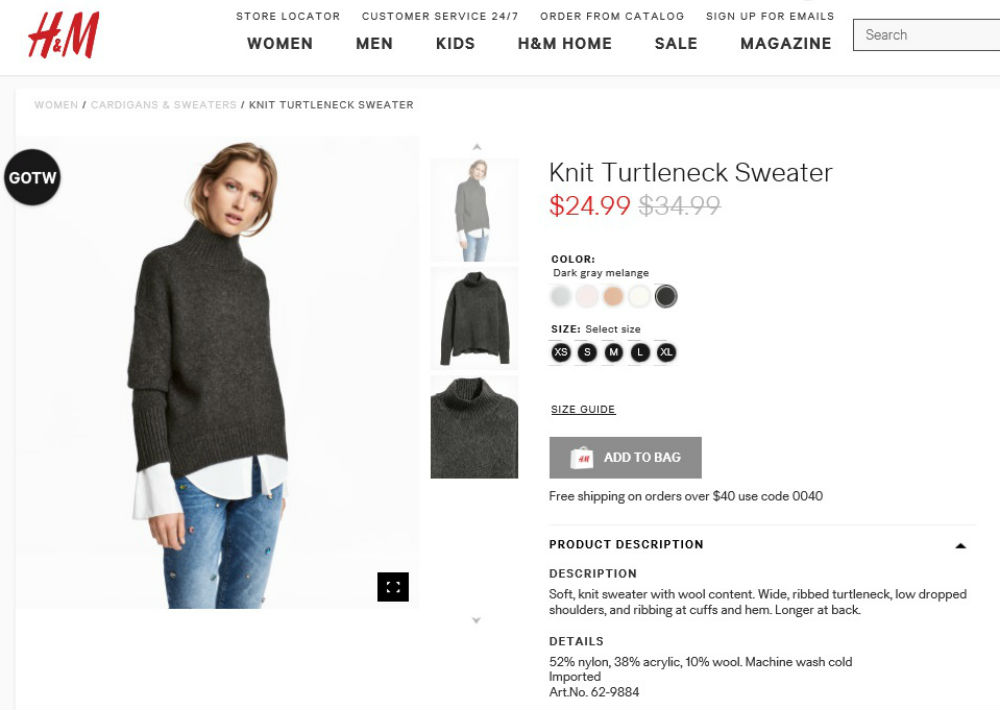
Task: Click the GOTW badge
Action: tap(33, 177)
